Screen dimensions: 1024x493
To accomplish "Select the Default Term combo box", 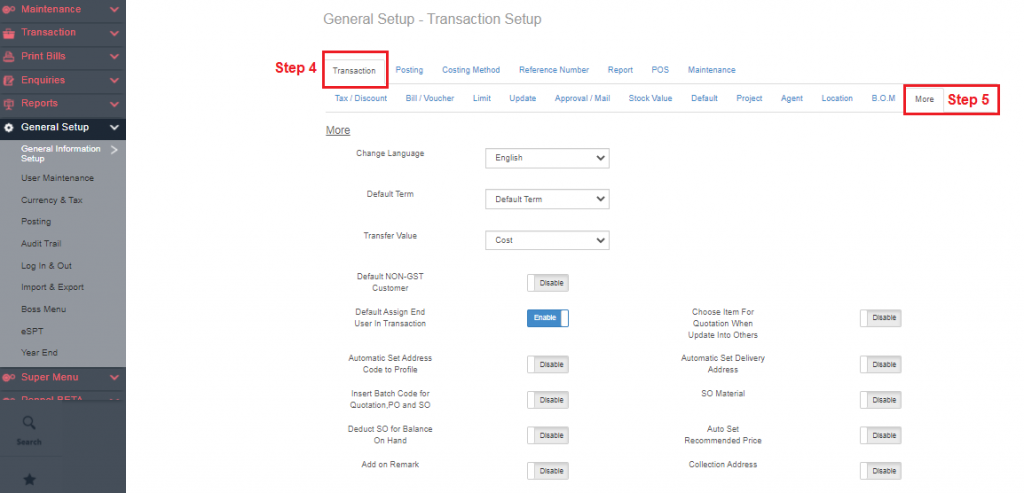I will 546,199.
